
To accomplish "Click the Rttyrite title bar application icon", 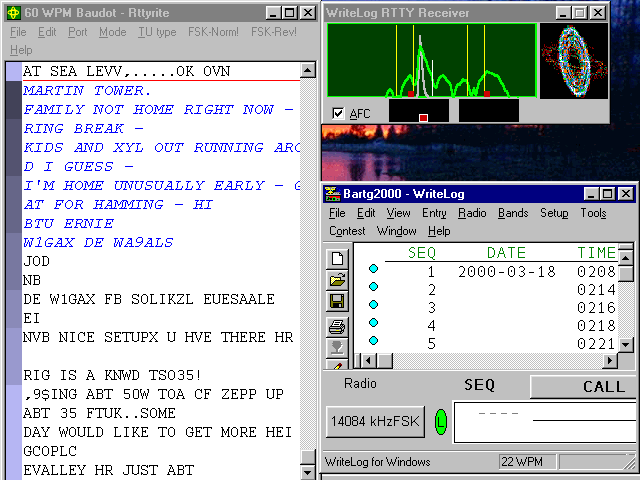I will 13,13.
